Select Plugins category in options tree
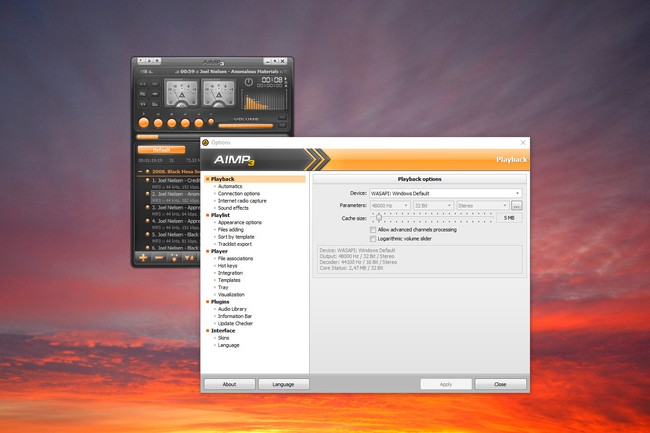Viewport: 650px width, 433px height. click(220, 302)
